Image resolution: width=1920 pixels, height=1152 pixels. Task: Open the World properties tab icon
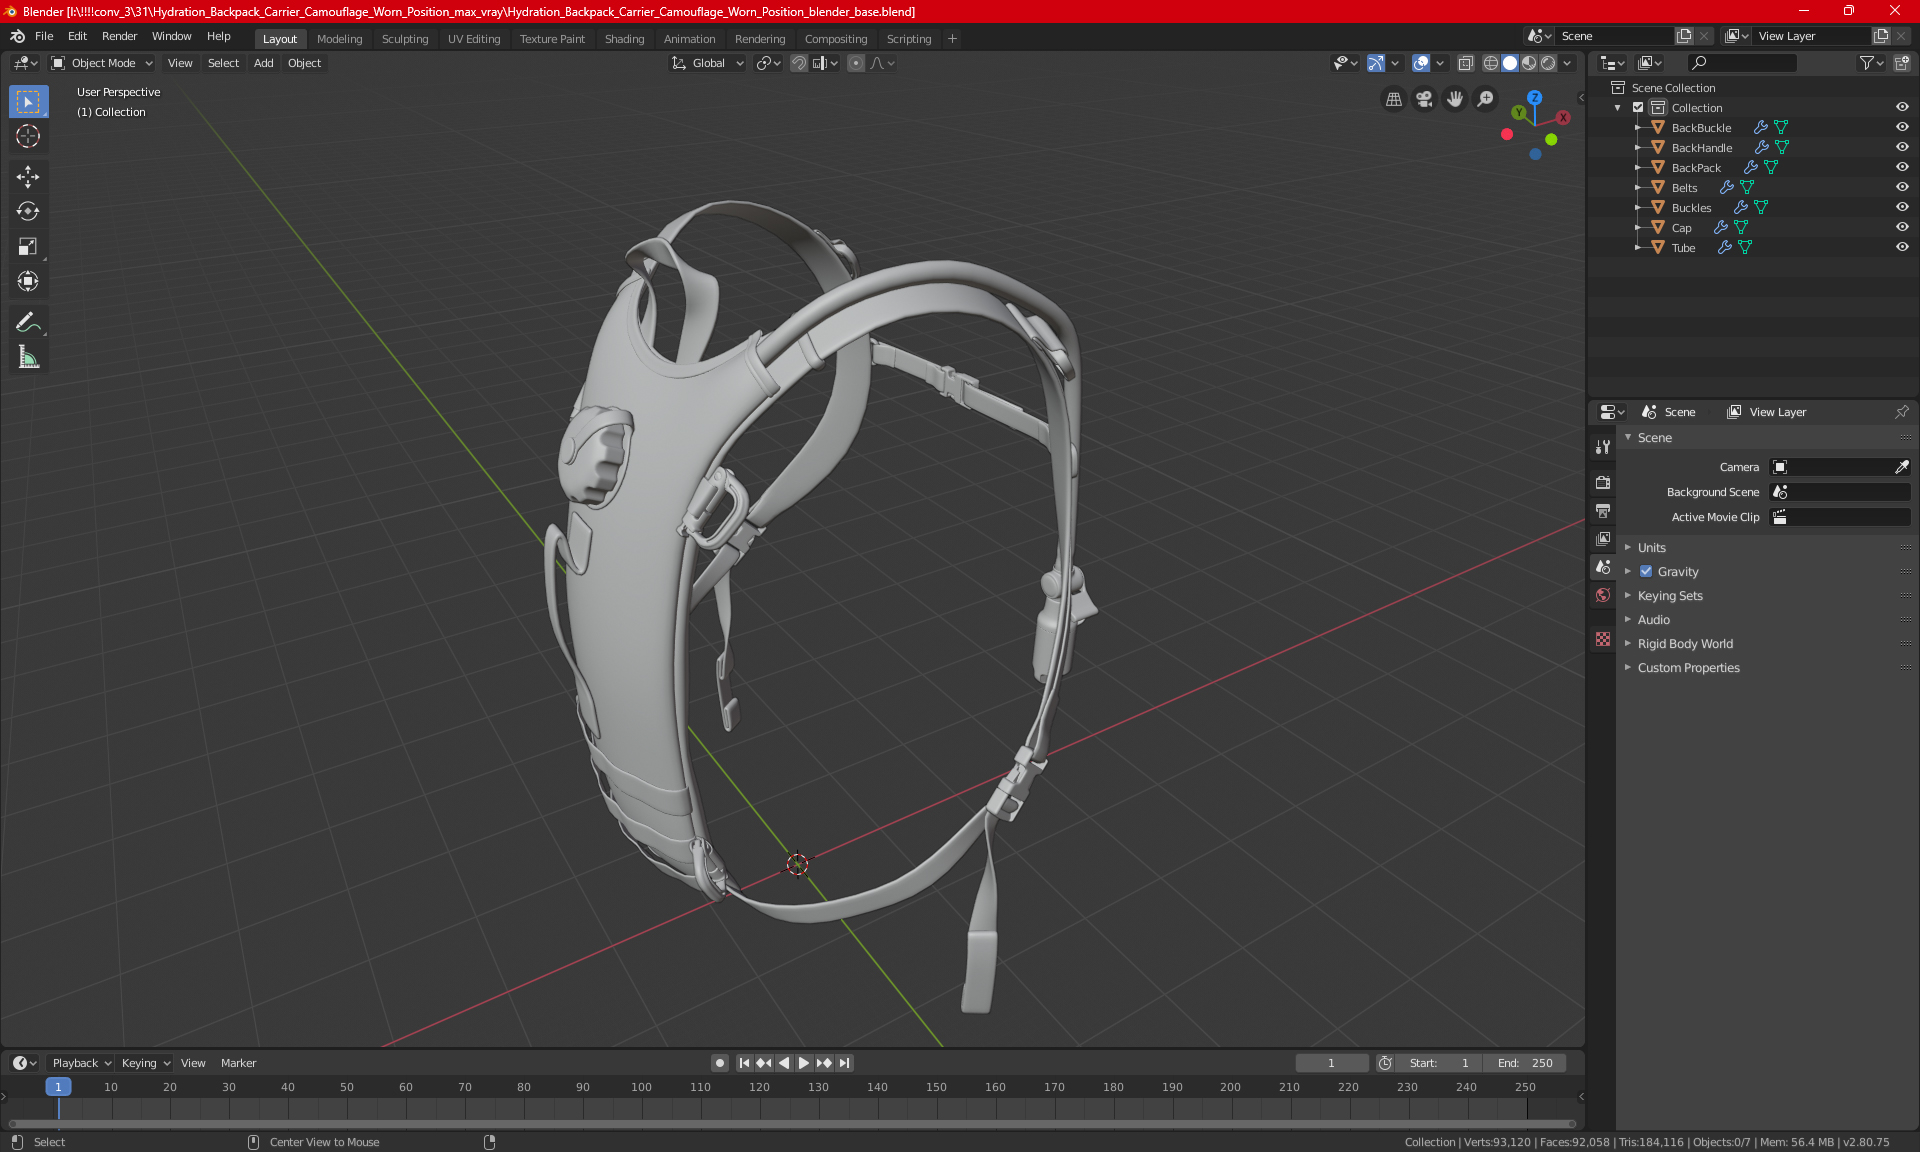click(x=1603, y=595)
